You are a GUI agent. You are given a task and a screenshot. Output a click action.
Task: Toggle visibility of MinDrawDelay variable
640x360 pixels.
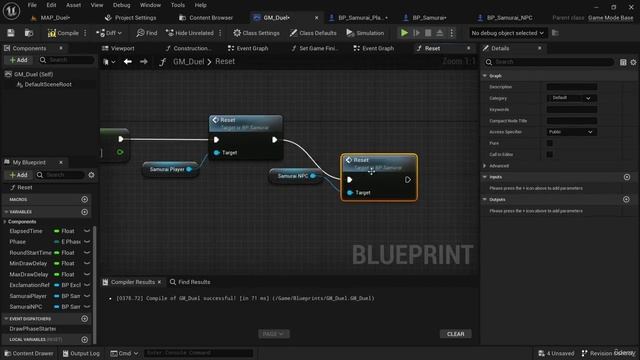87,263
